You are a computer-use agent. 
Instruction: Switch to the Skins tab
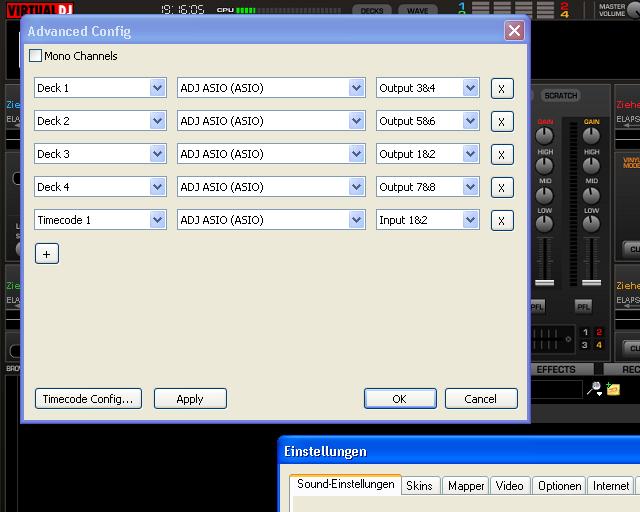pos(419,486)
